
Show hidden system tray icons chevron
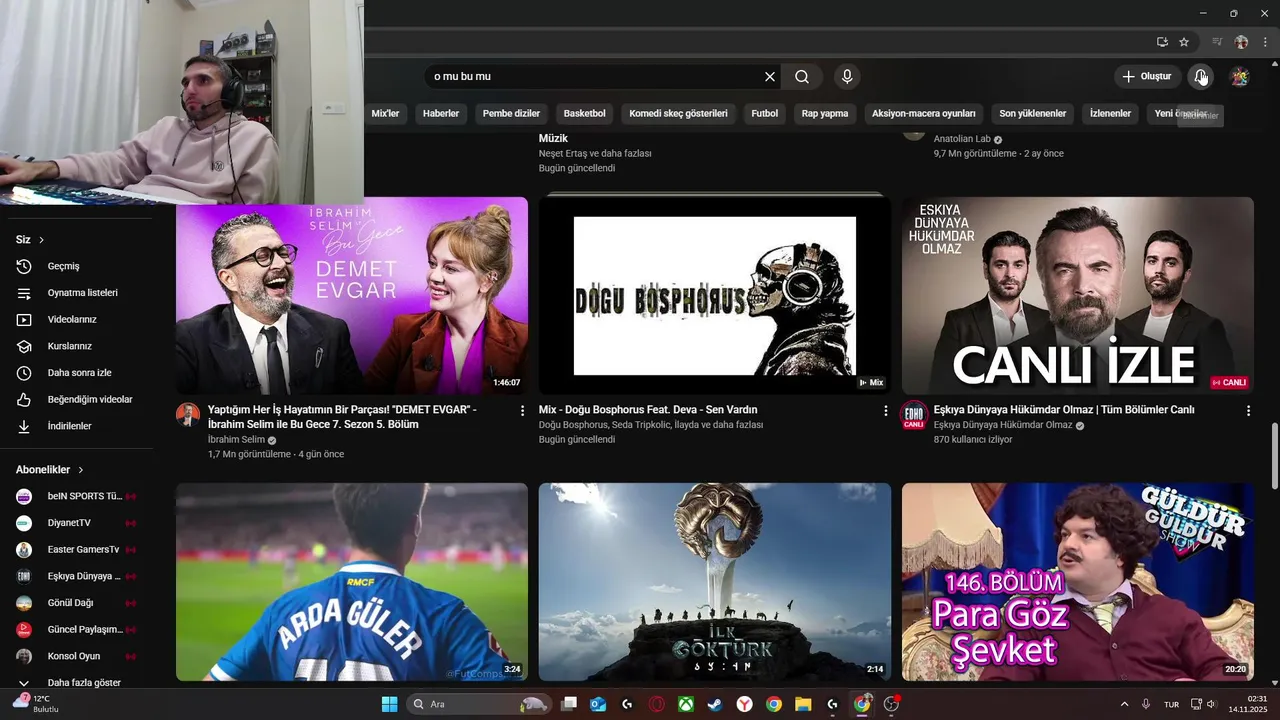pos(1124,704)
